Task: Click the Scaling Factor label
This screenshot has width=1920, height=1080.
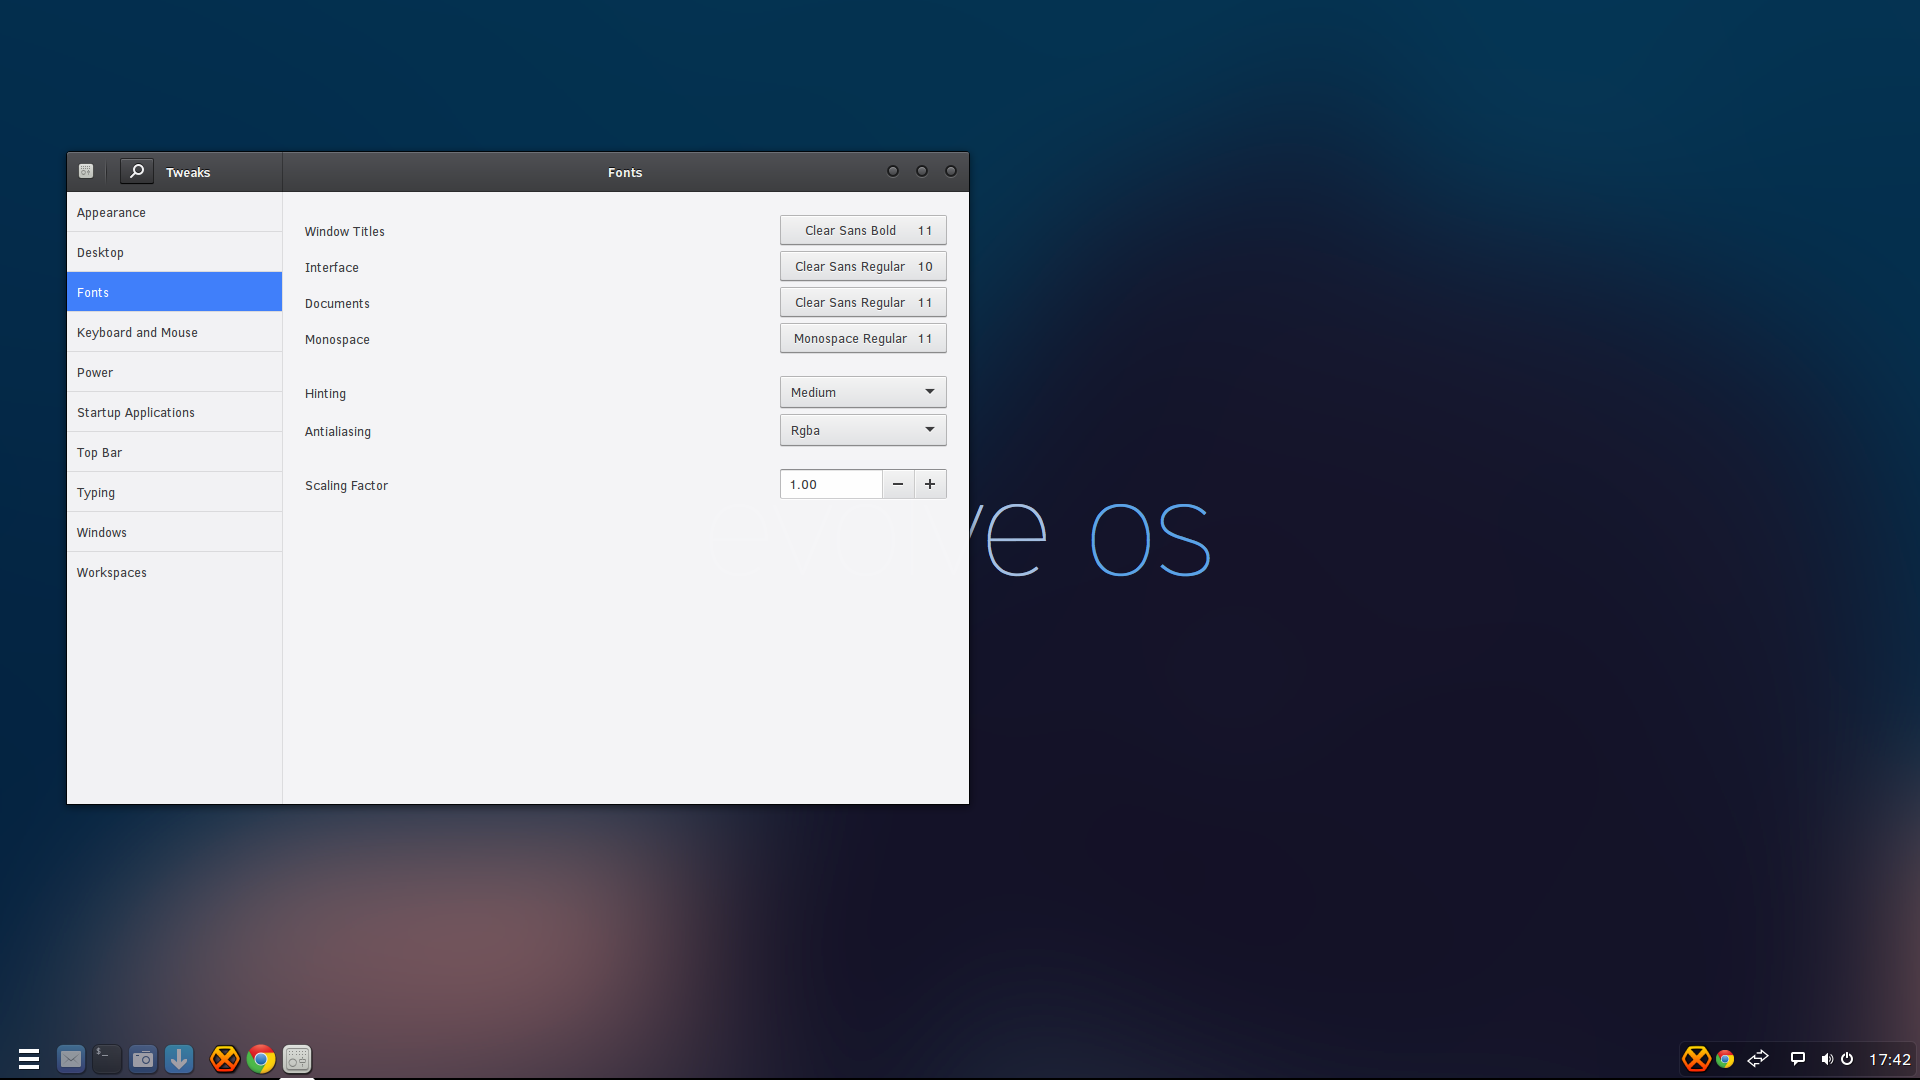Action: (346, 485)
